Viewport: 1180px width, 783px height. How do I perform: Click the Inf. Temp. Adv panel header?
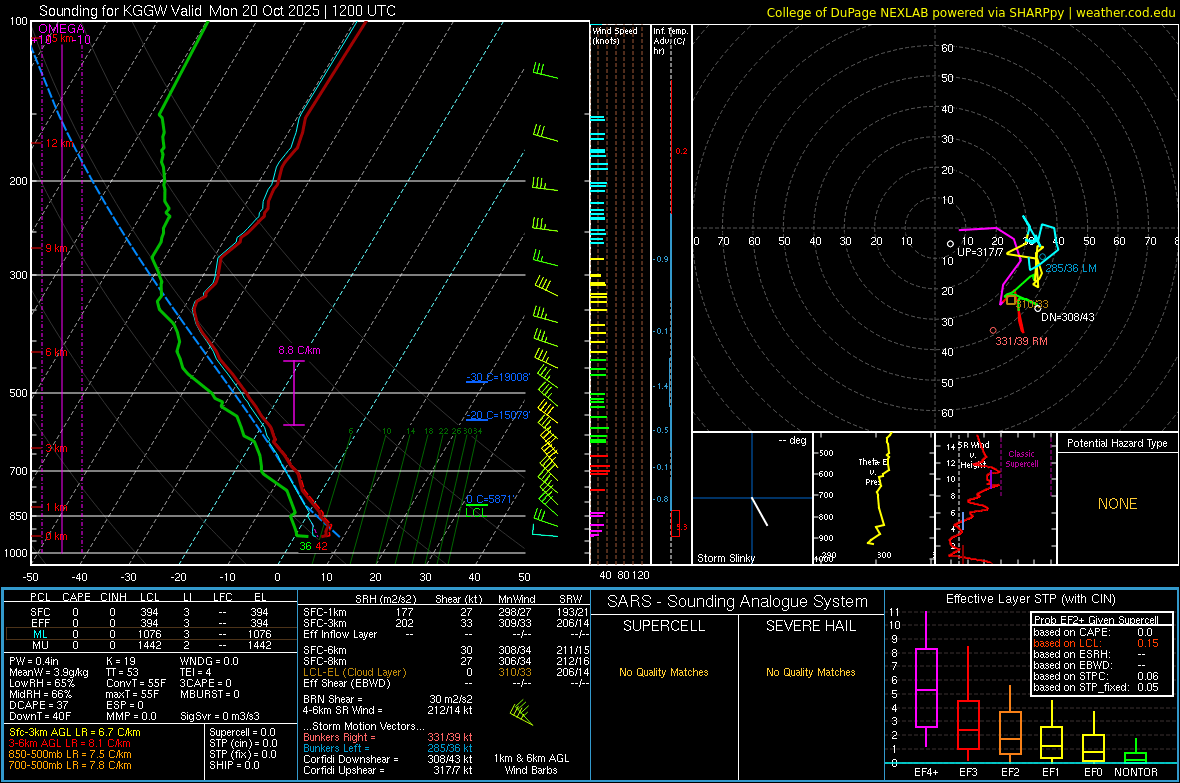tap(670, 41)
